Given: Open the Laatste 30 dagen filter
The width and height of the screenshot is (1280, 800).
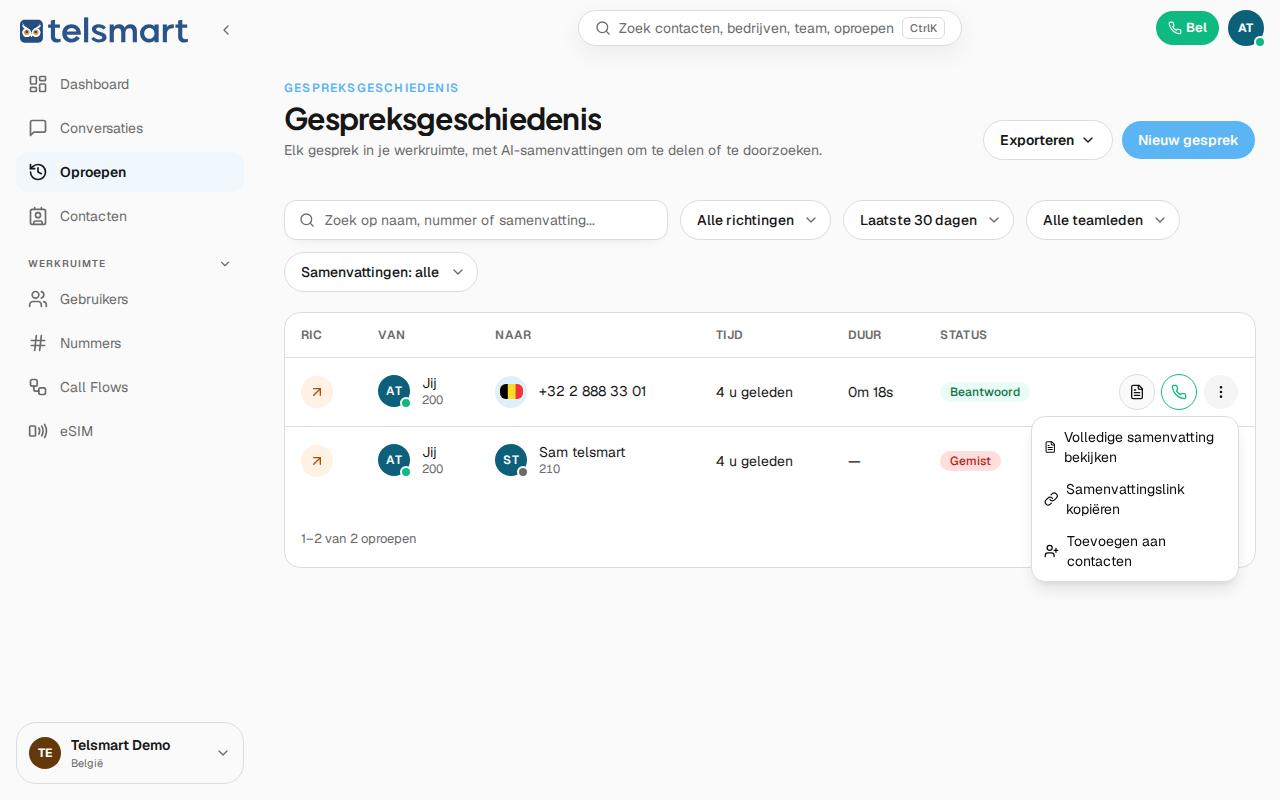Looking at the screenshot, I should point(928,220).
